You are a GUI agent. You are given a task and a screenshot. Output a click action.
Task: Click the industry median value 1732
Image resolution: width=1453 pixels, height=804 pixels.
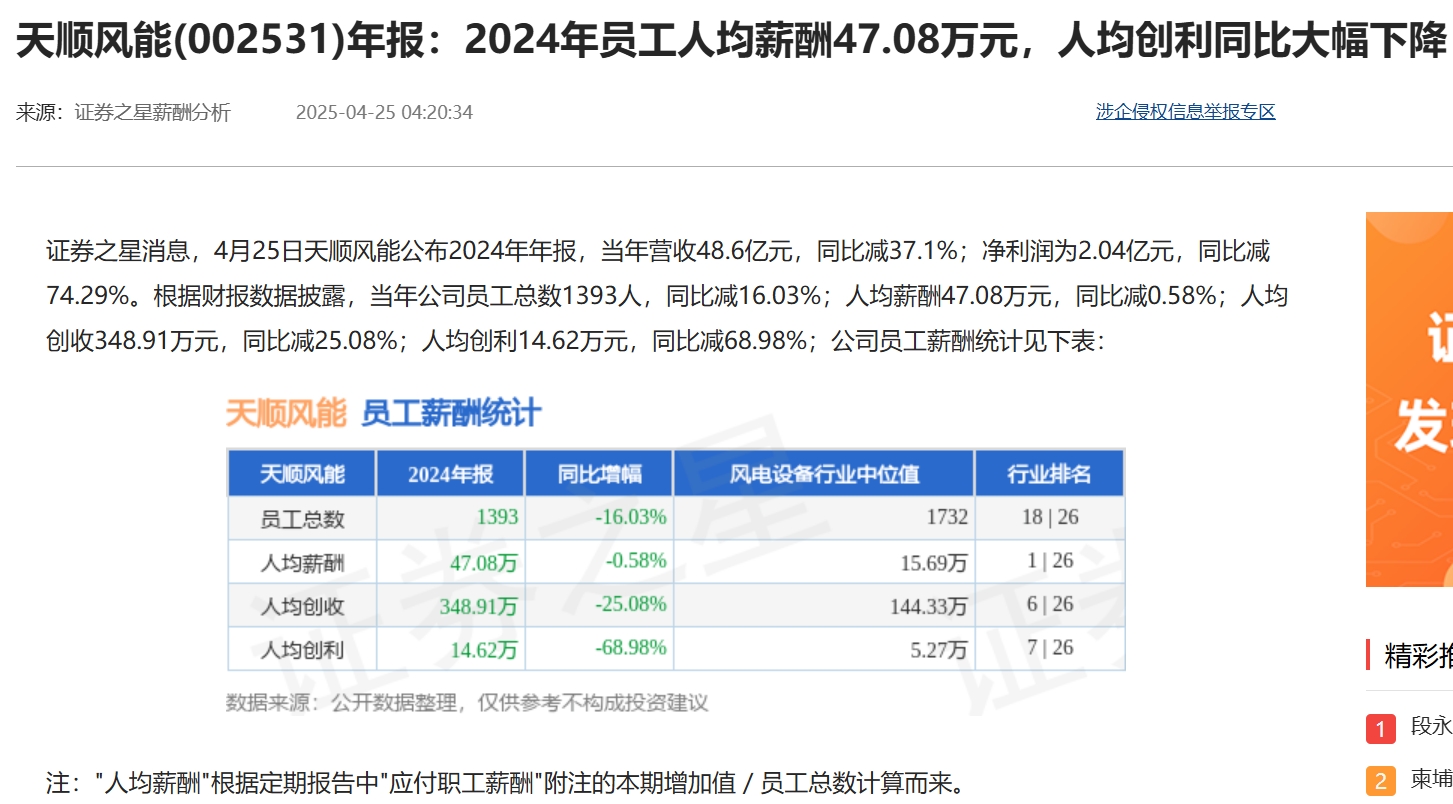coord(947,517)
